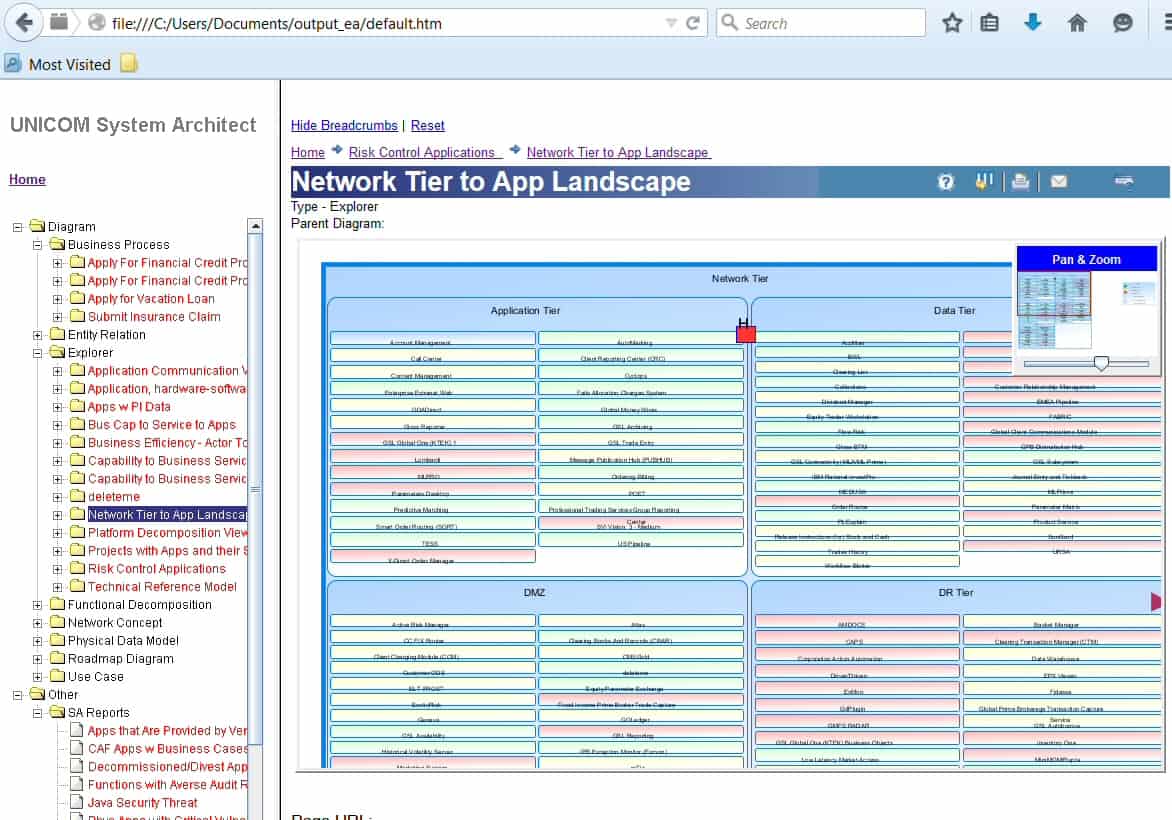Select highlighted Network Tier to App Landscape item
This screenshot has height=820, width=1172.
point(167,515)
